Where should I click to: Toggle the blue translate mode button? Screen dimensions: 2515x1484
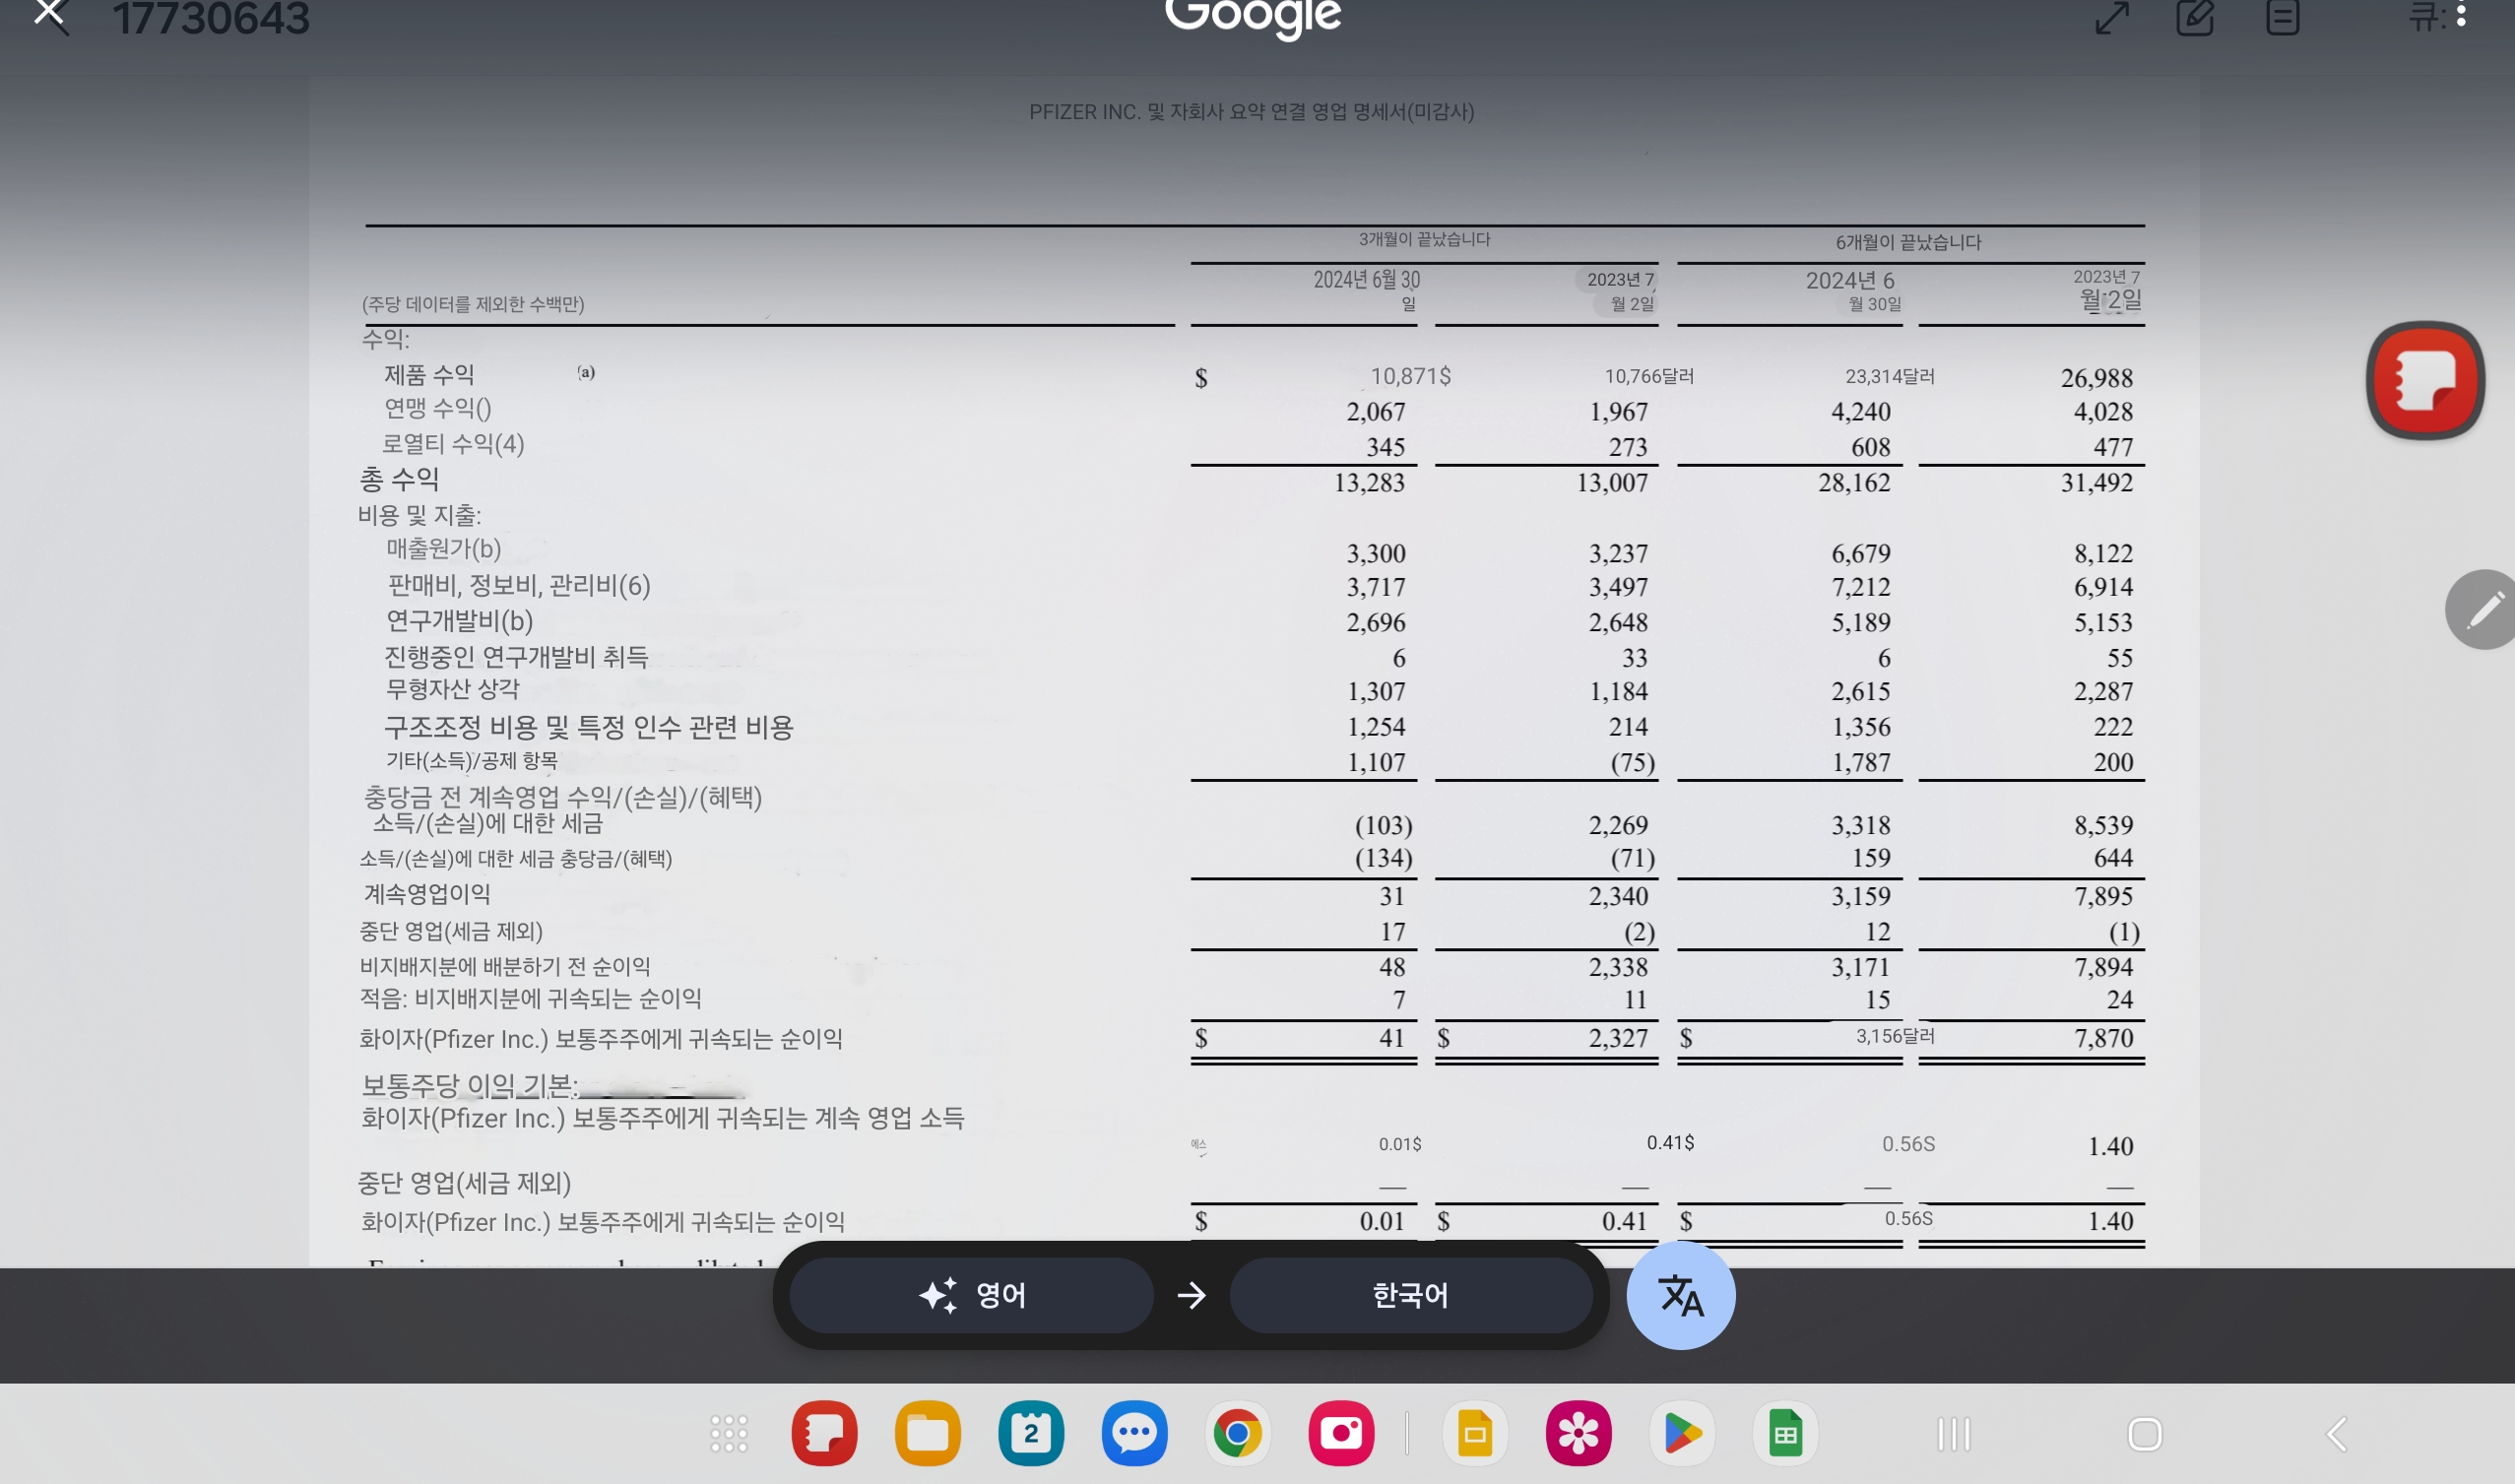point(1680,1295)
